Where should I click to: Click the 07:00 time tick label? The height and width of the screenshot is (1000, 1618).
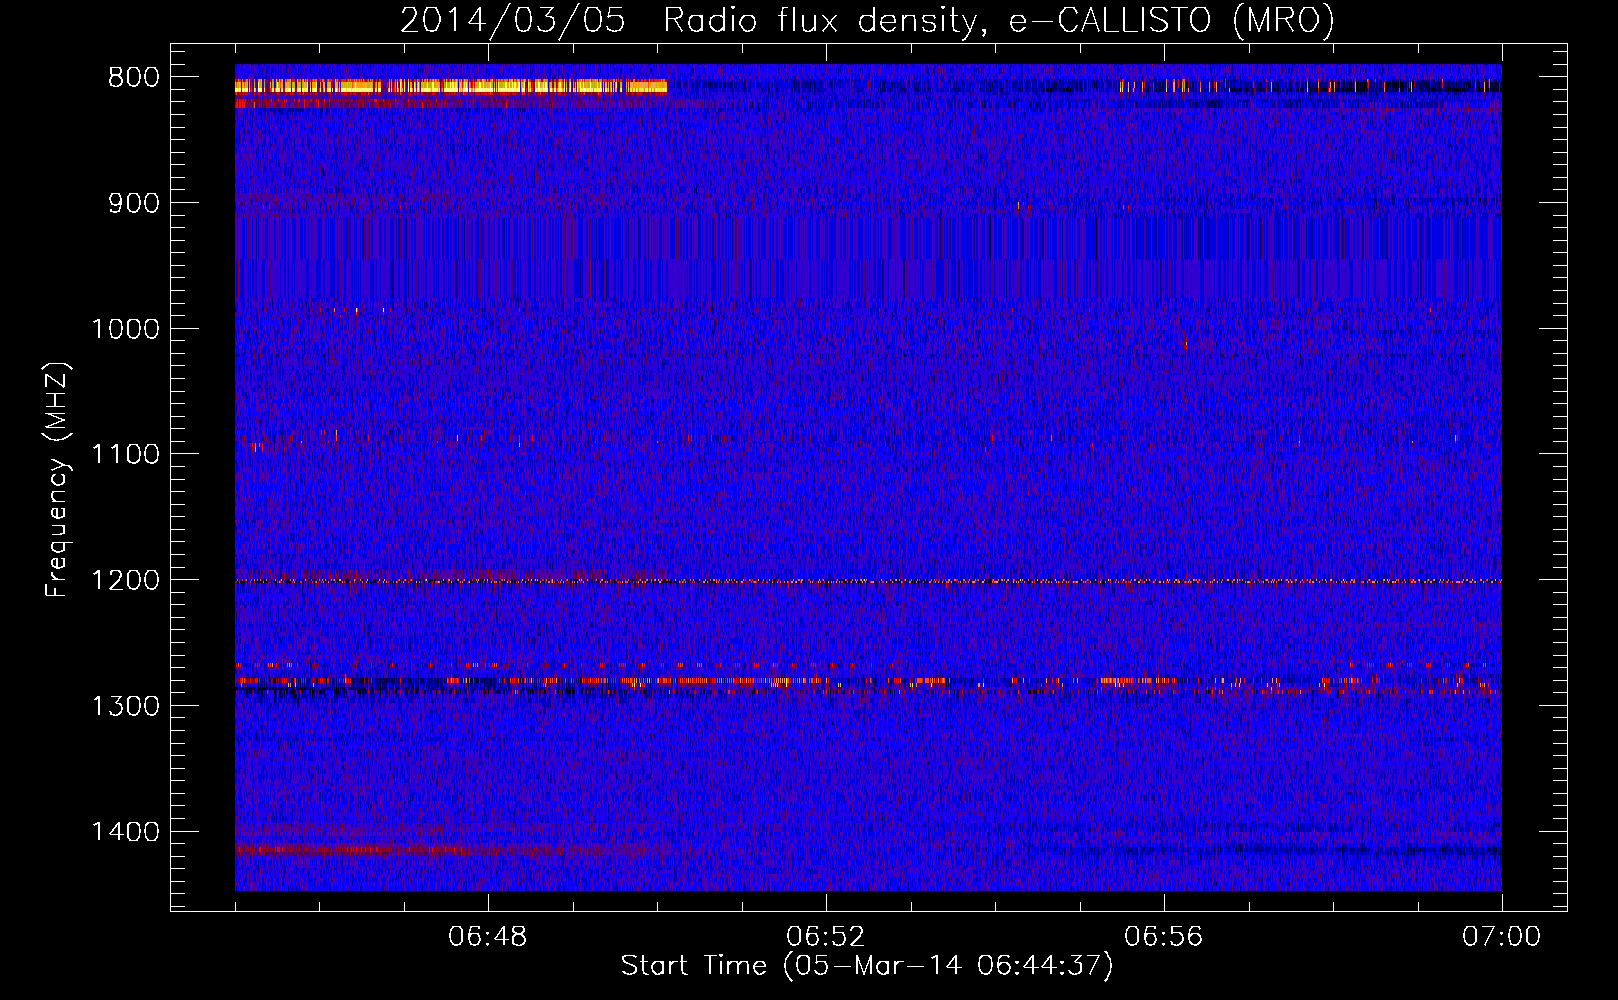pos(1501,937)
